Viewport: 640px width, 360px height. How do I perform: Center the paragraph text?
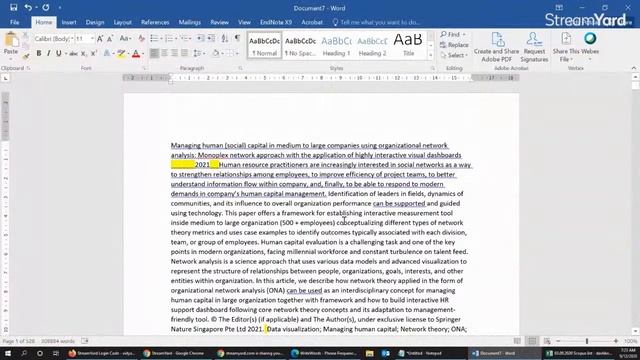[164, 53]
